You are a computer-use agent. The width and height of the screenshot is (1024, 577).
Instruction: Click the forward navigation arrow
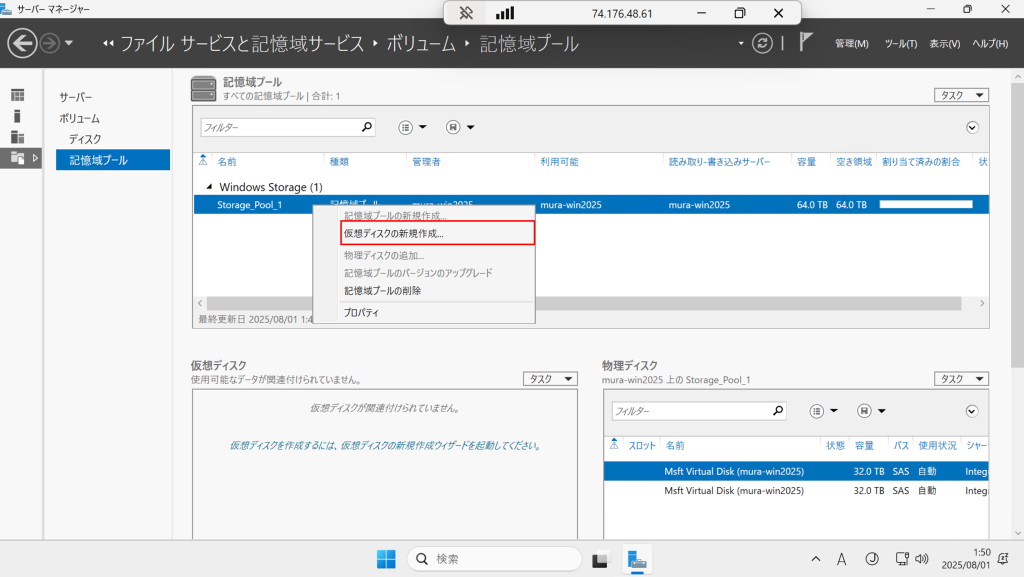pyautogui.click(x=50, y=44)
